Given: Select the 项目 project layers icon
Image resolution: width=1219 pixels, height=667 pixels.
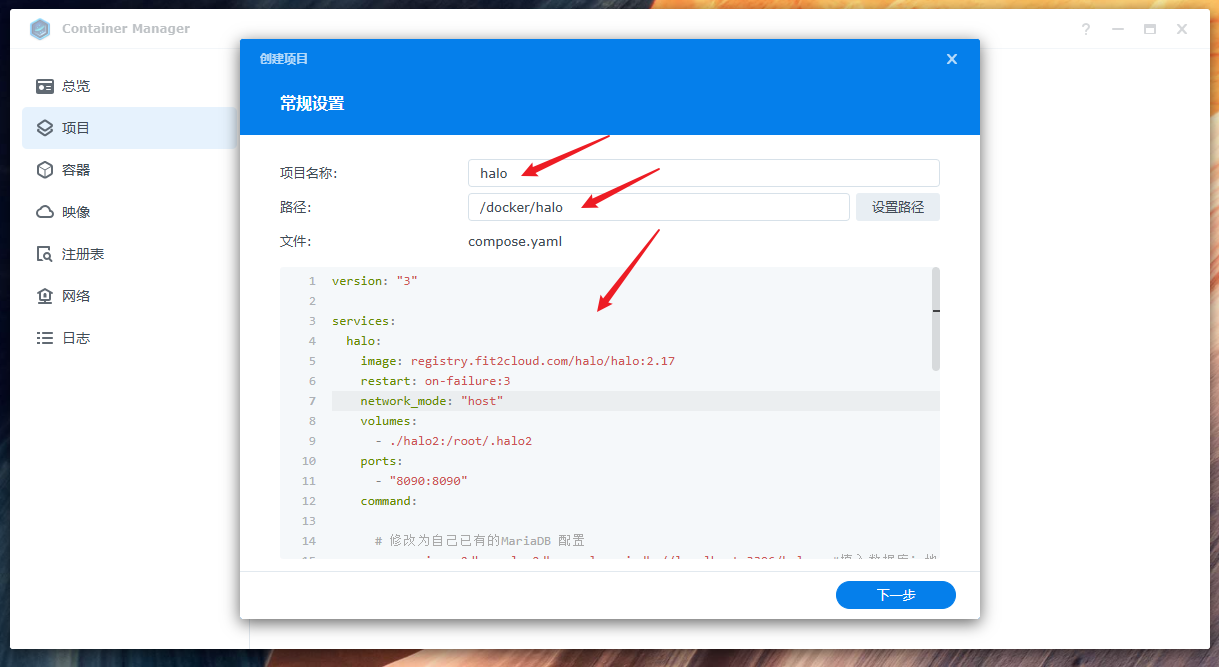Looking at the screenshot, I should [x=45, y=128].
